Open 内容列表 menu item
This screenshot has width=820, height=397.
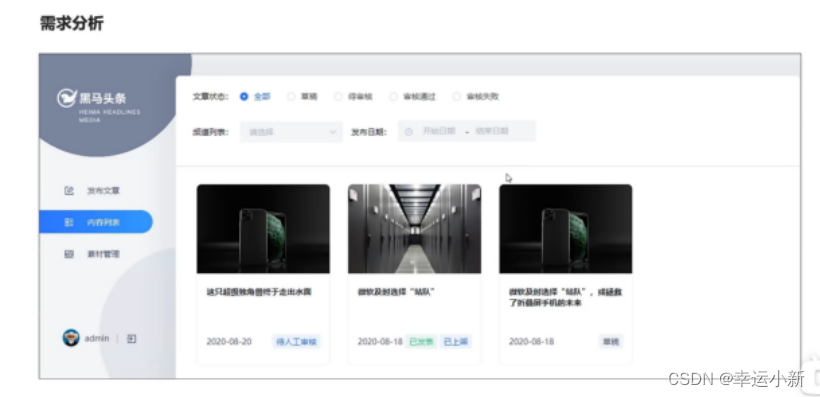[96, 222]
